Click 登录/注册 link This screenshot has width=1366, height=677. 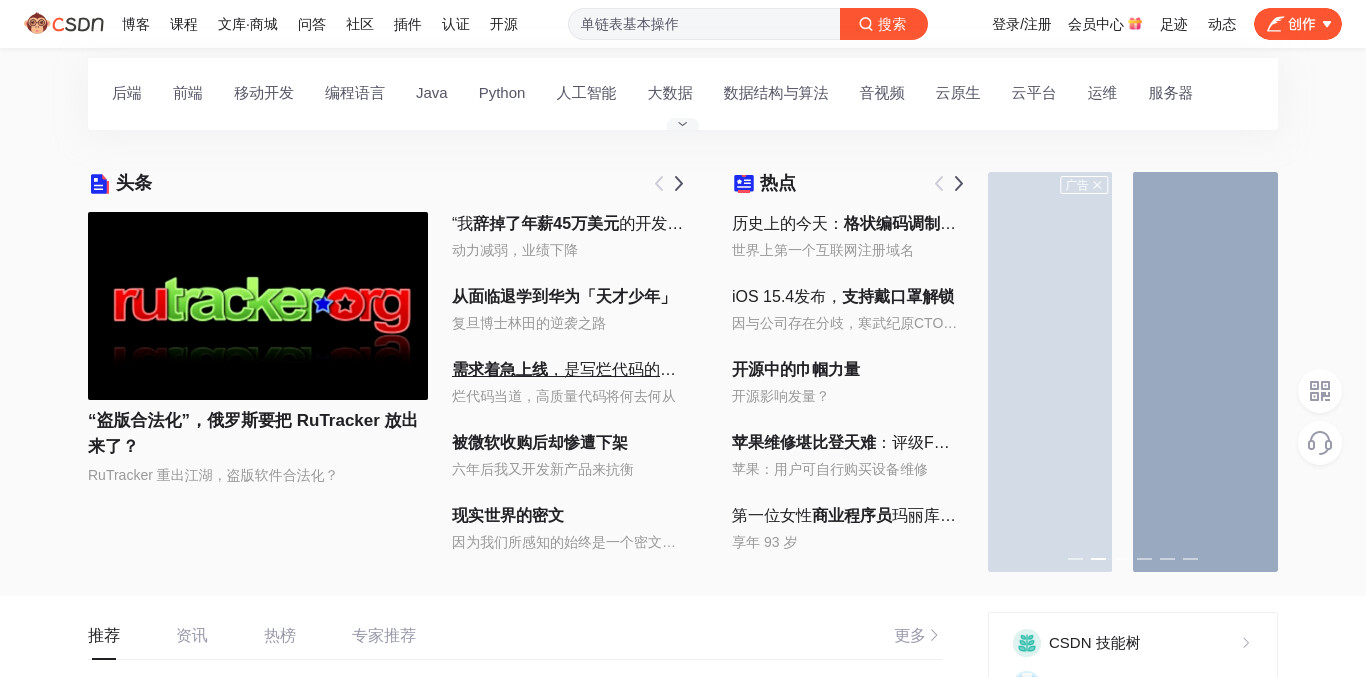tap(1022, 24)
